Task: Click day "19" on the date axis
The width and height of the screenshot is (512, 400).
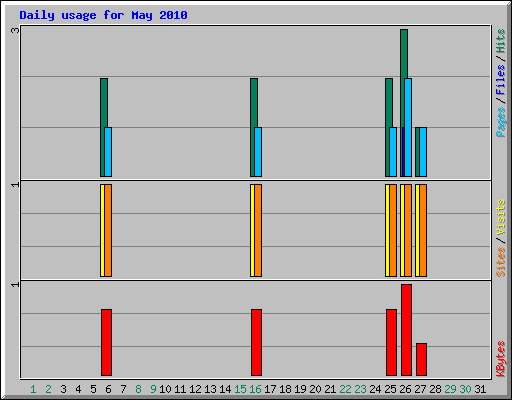Action: coord(300,389)
